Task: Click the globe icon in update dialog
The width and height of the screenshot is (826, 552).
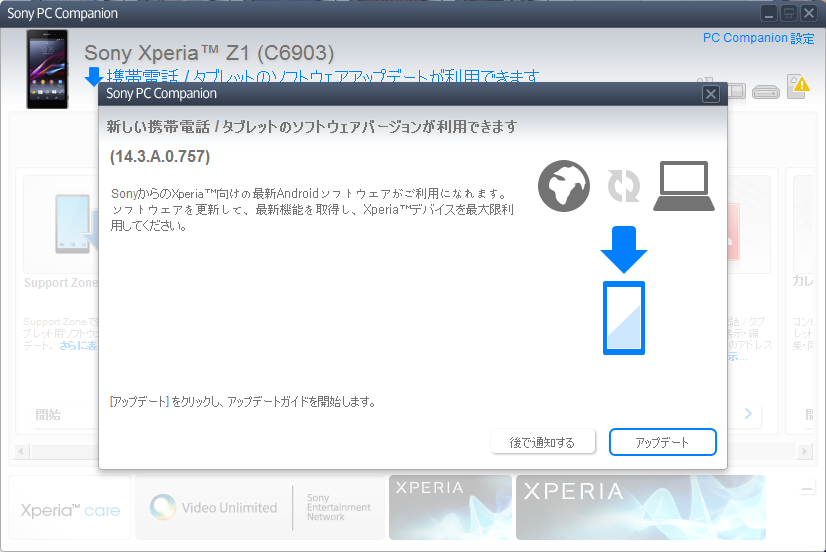Action: coord(564,186)
